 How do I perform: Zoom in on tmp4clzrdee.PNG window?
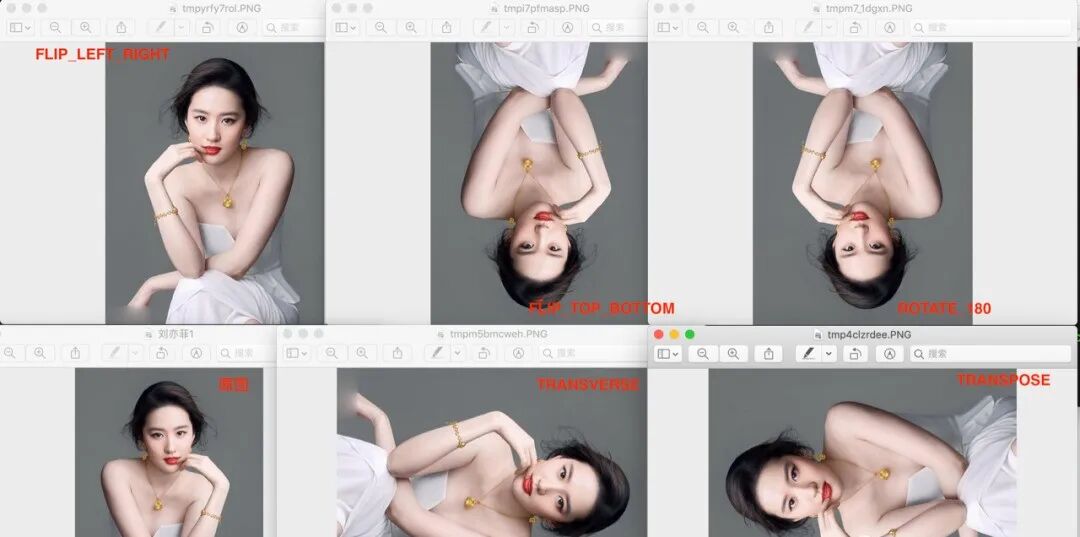pos(733,354)
